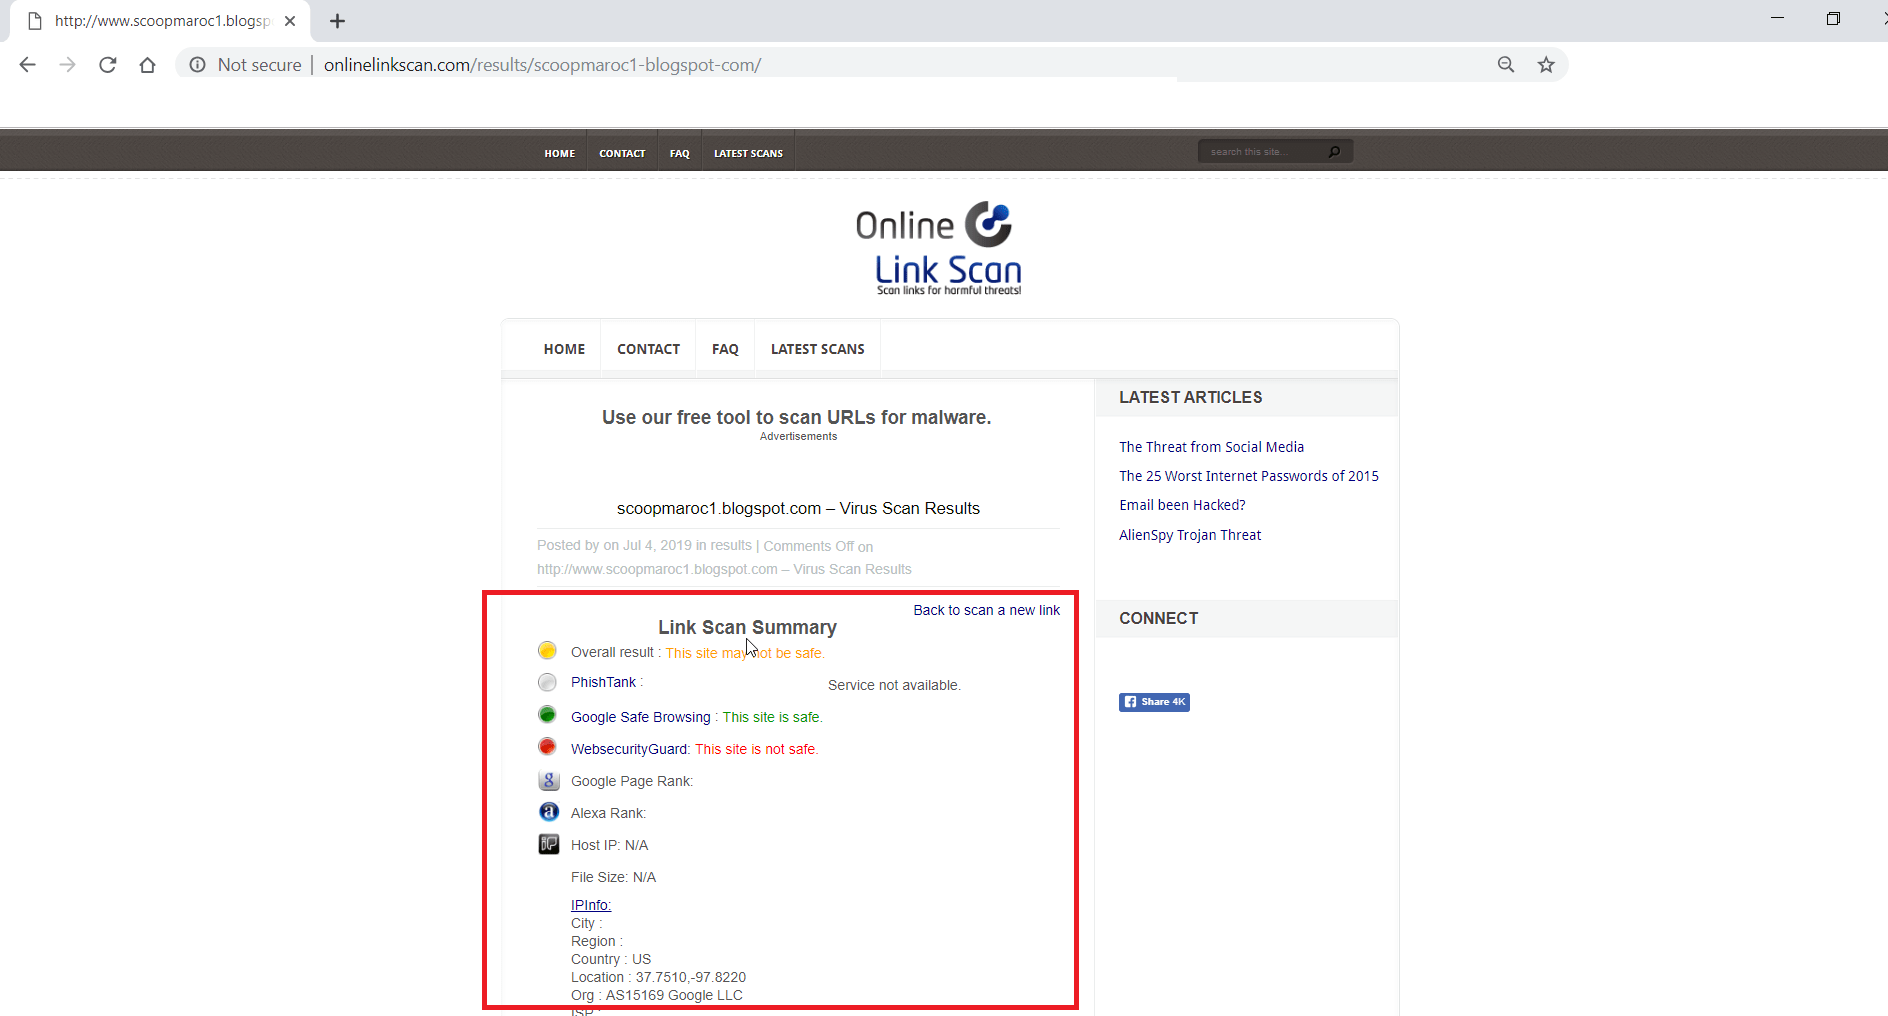Click the browser address bar URL

pos(542,65)
